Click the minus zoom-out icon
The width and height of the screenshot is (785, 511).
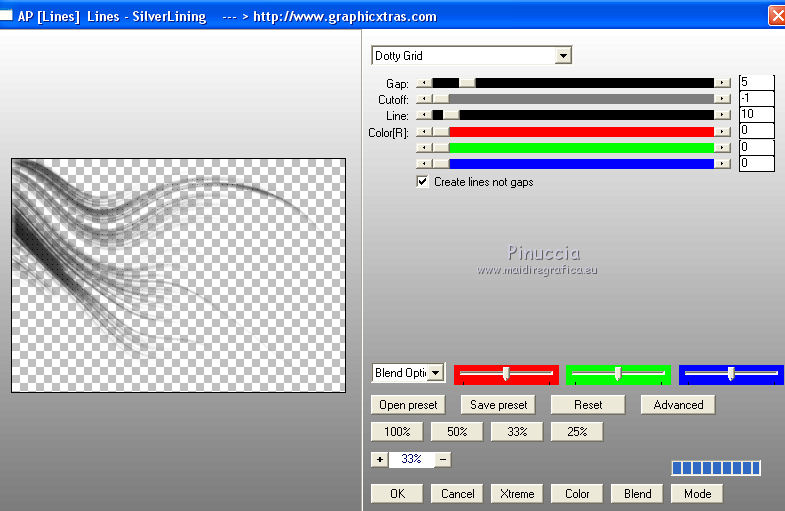[x=443, y=459]
